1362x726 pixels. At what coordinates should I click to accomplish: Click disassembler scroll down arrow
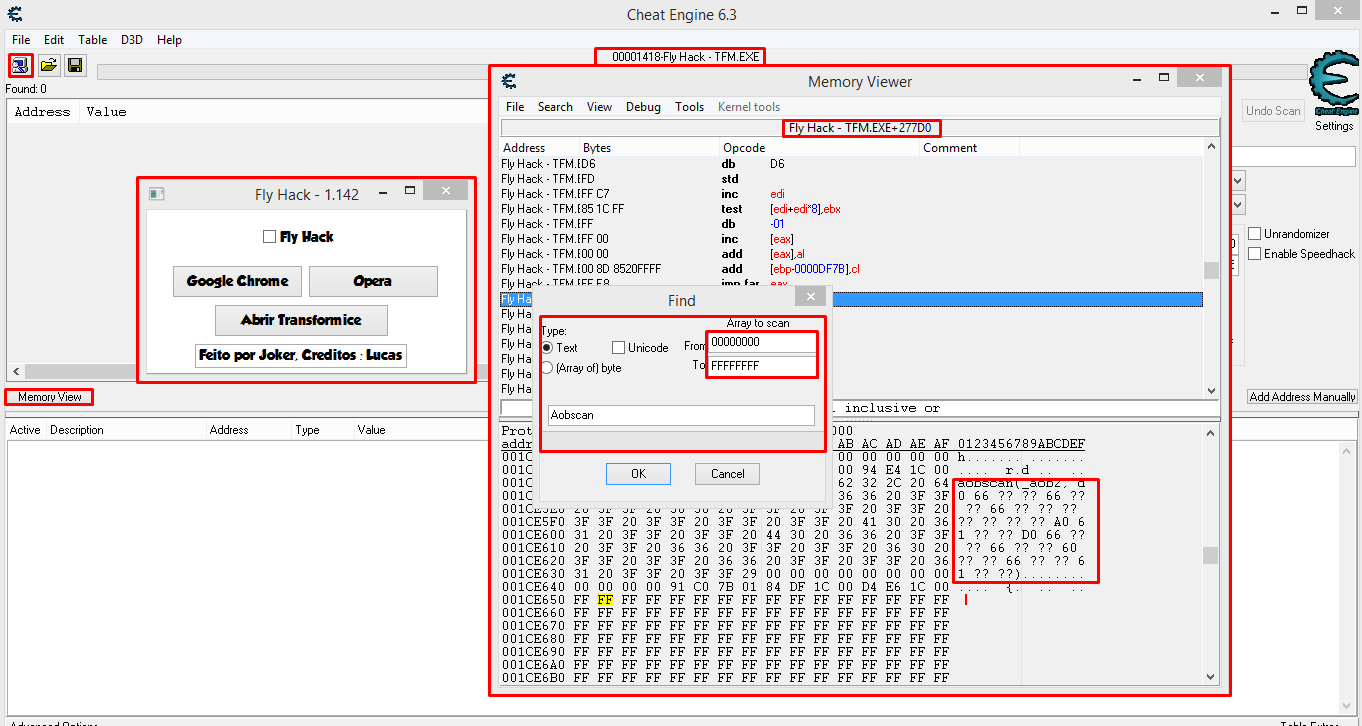1211,391
